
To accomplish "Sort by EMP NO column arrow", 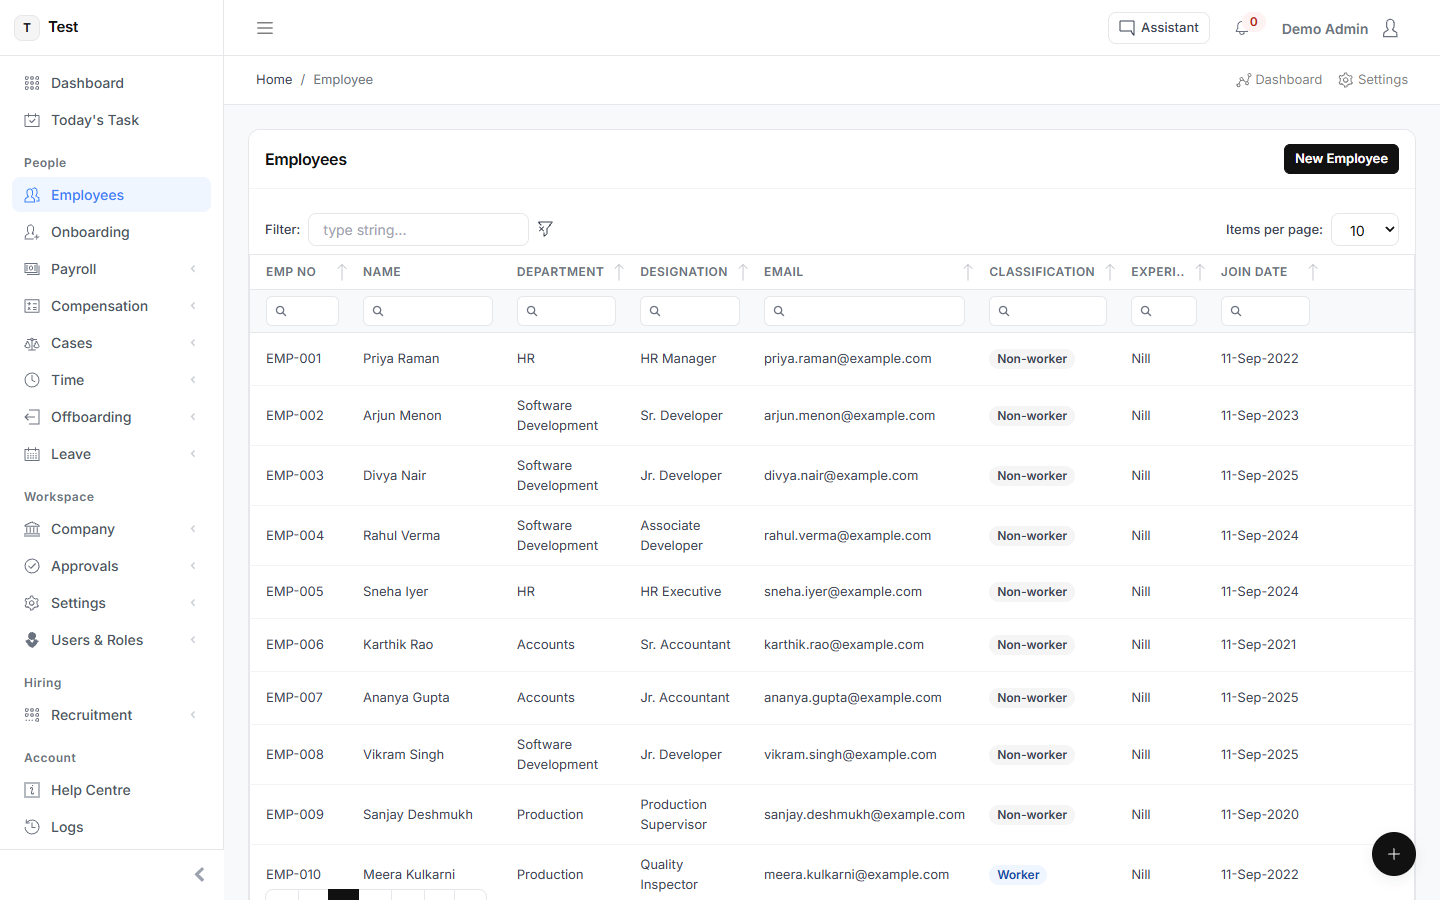I will click(x=342, y=272).
